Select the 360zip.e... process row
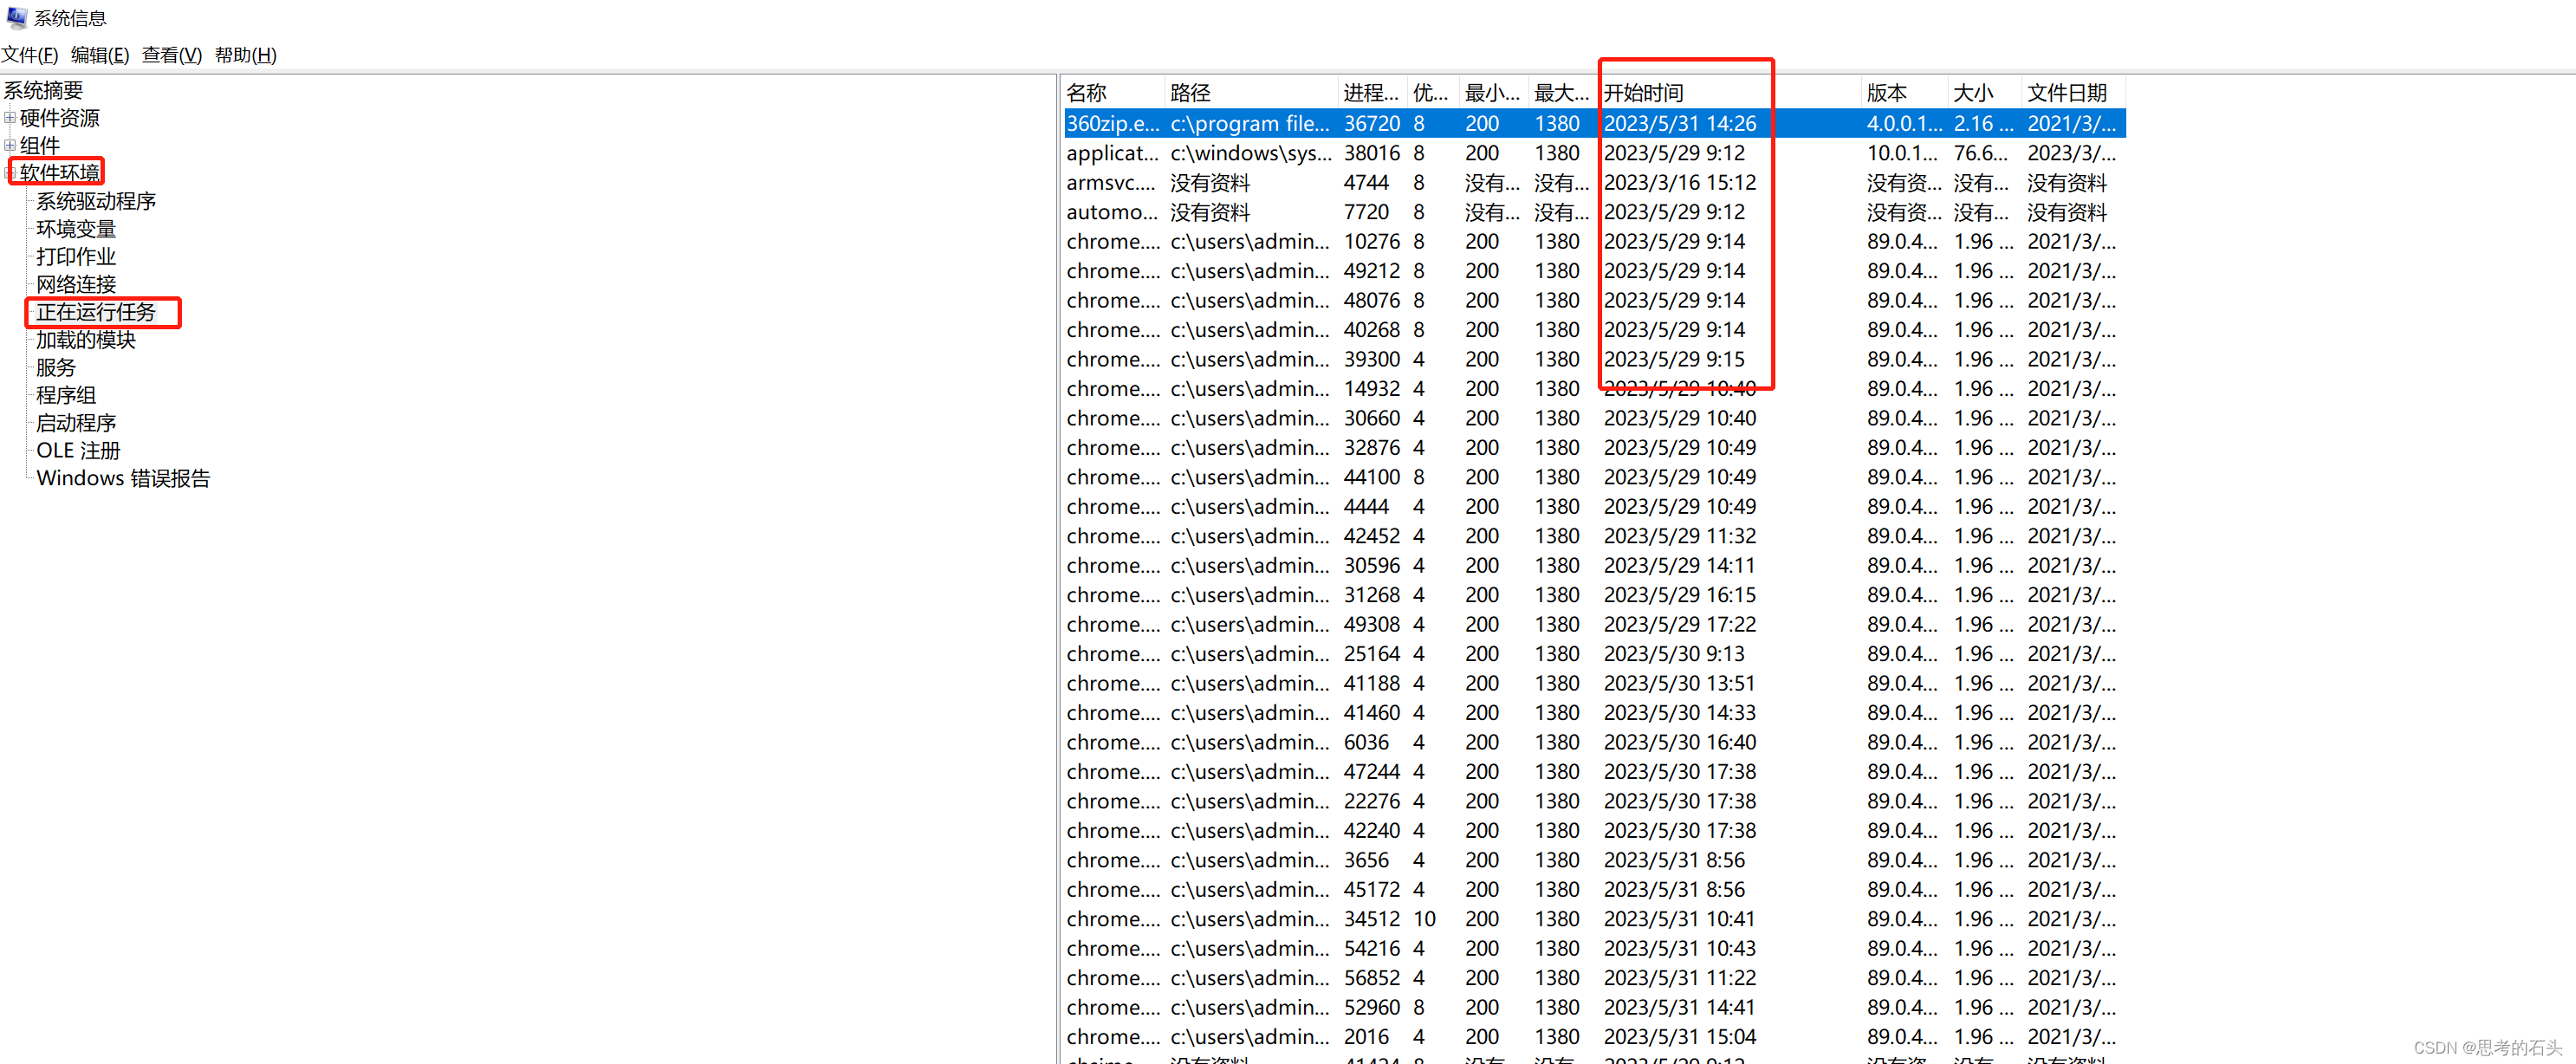The width and height of the screenshot is (2576, 1064). pyautogui.click(x=1594, y=124)
